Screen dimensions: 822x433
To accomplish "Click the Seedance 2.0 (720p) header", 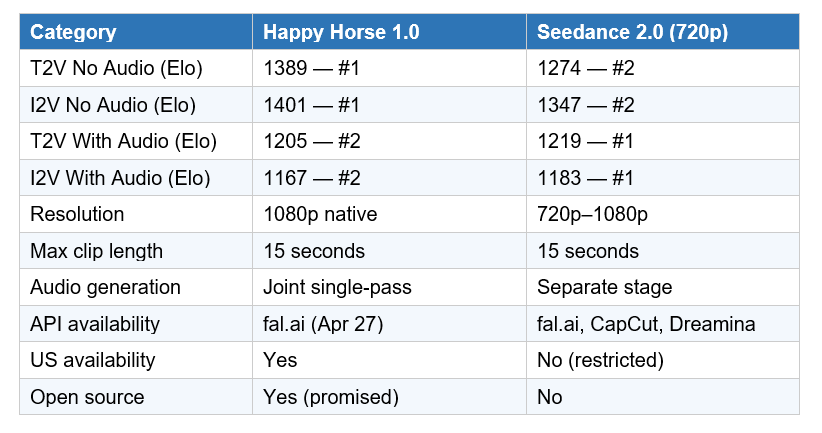I will (632, 32).
